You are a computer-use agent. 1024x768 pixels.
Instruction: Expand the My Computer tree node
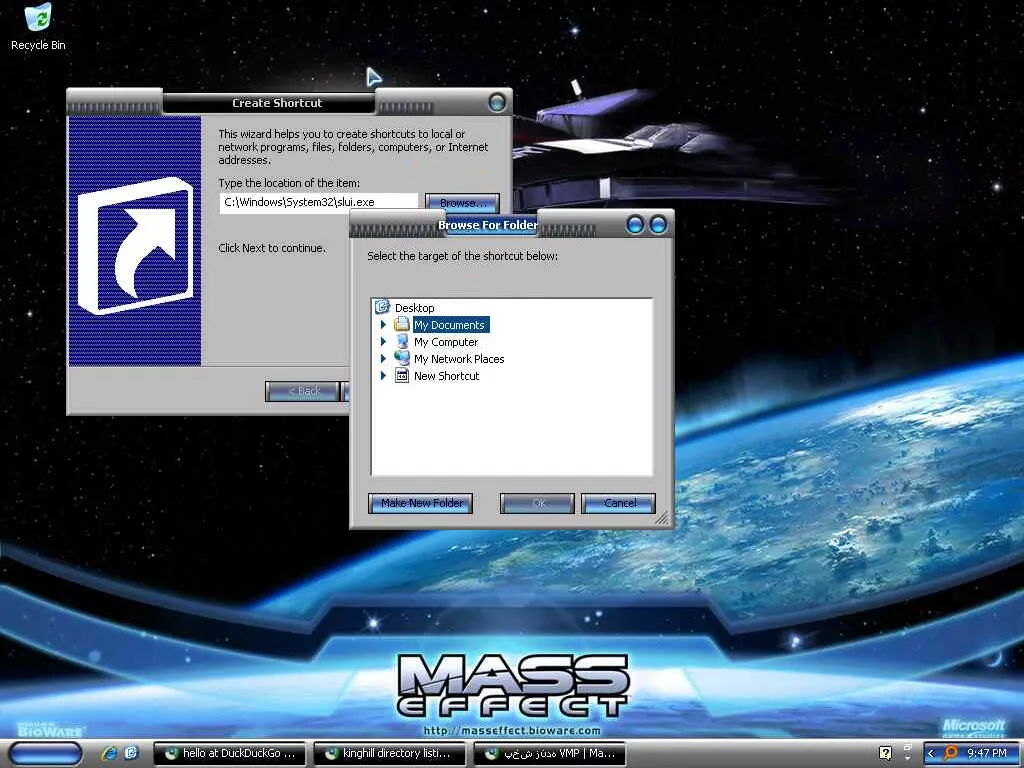(x=383, y=342)
